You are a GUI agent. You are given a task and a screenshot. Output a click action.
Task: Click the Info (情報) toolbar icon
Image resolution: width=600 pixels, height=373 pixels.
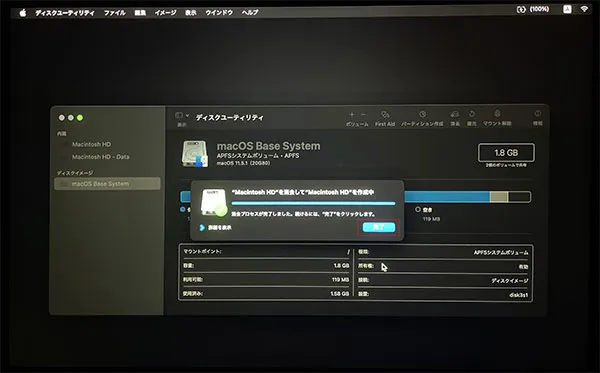(x=538, y=114)
